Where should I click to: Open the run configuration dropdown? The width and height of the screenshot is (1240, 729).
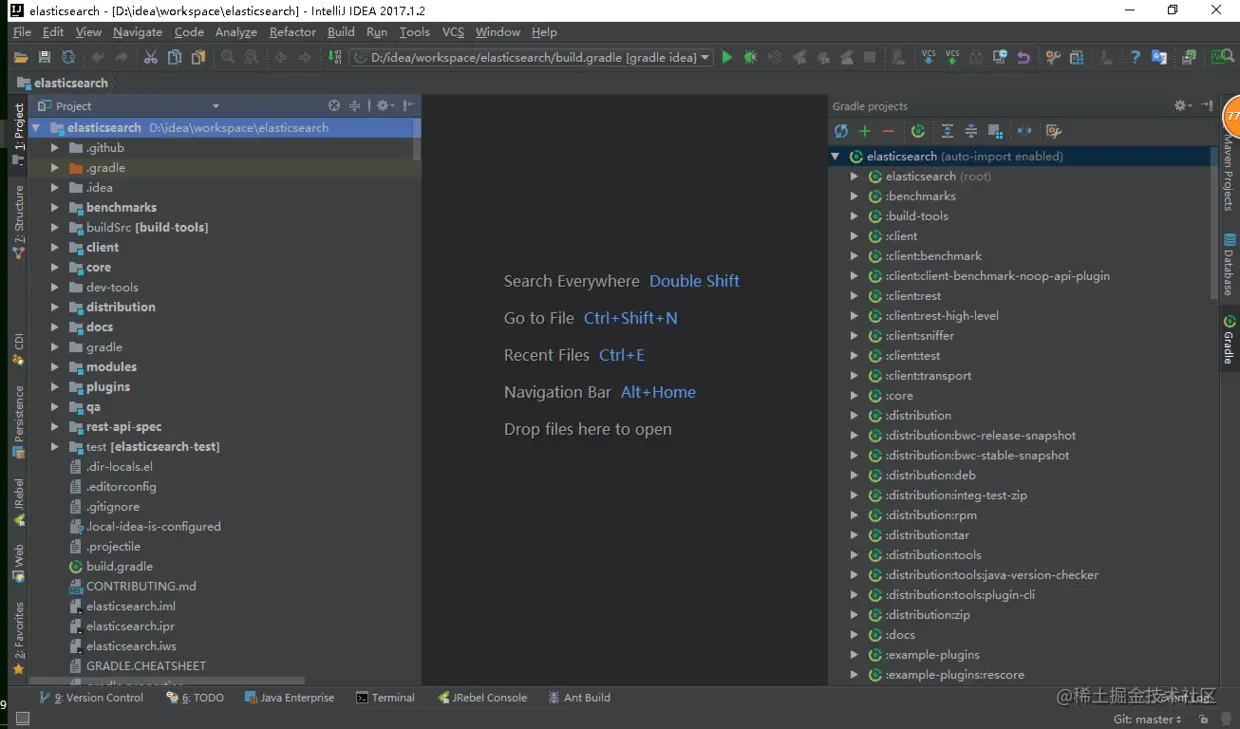pyautogui.click(x=705, y=58)
